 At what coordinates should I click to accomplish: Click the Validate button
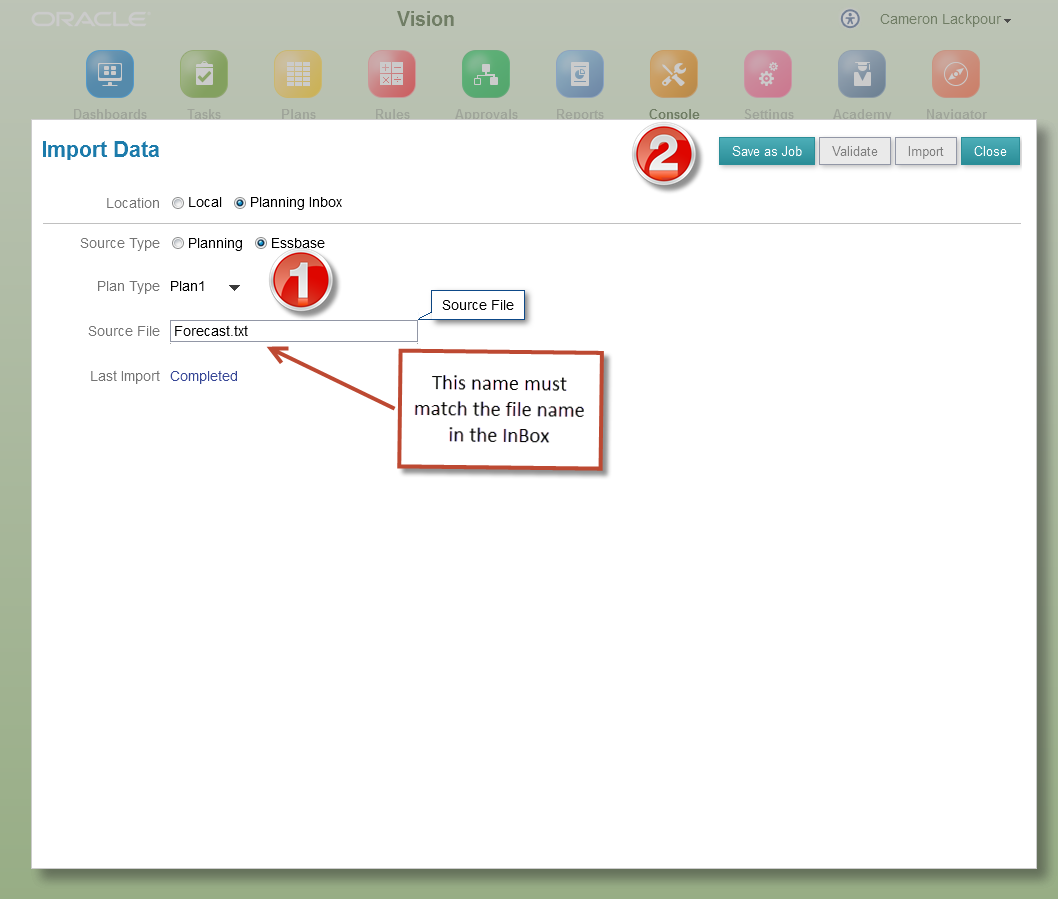point(855,151)
